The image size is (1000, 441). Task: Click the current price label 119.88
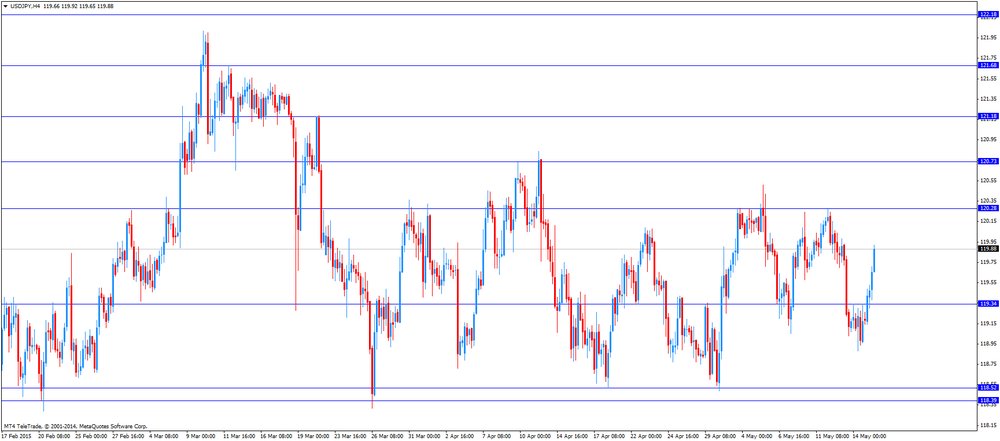tap(988, 249)
